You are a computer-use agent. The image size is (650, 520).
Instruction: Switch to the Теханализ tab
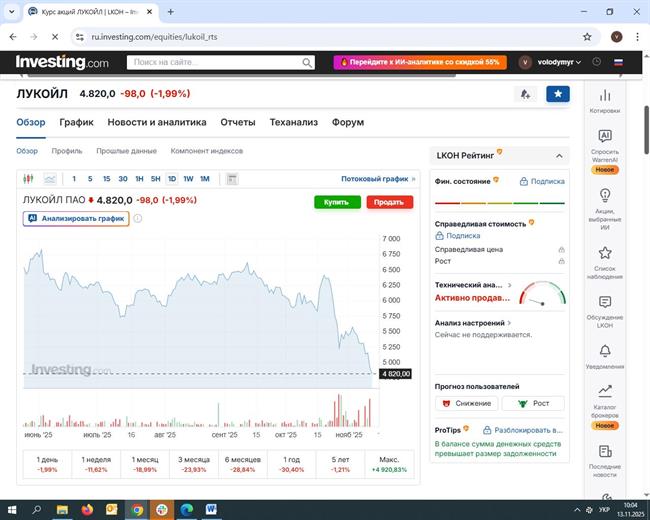pos(293,122)
